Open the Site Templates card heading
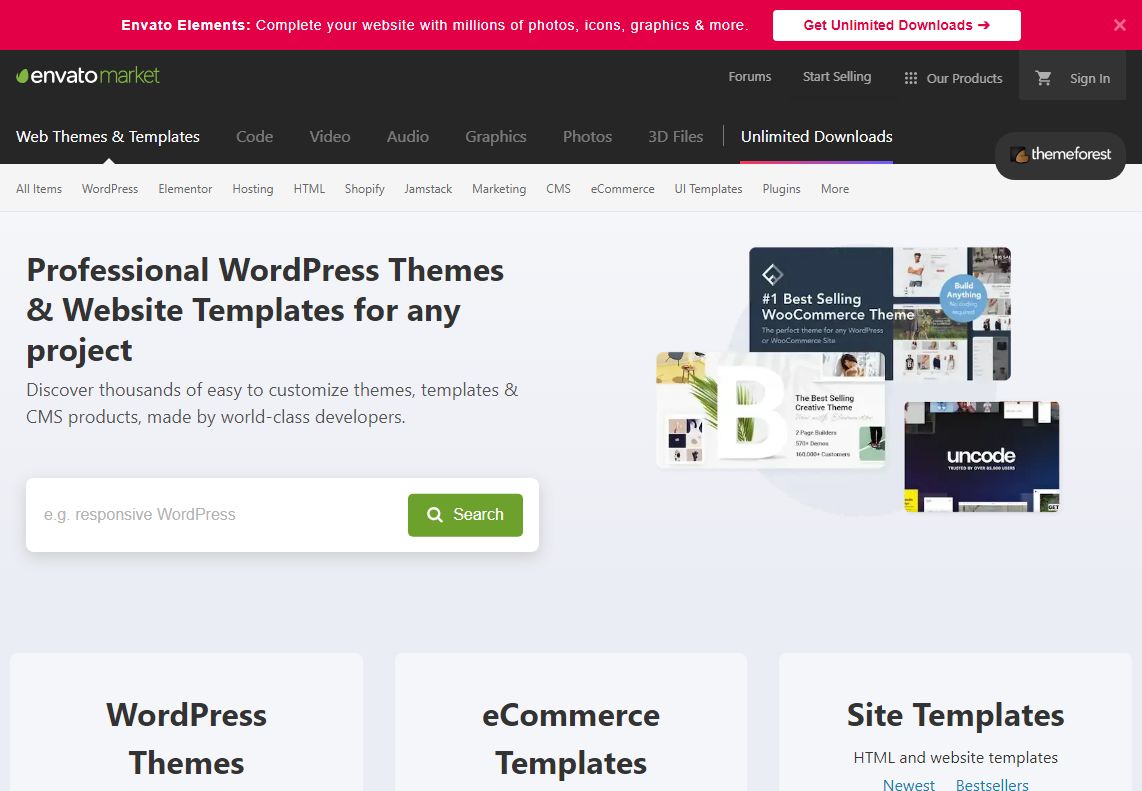 pos(956,715)
